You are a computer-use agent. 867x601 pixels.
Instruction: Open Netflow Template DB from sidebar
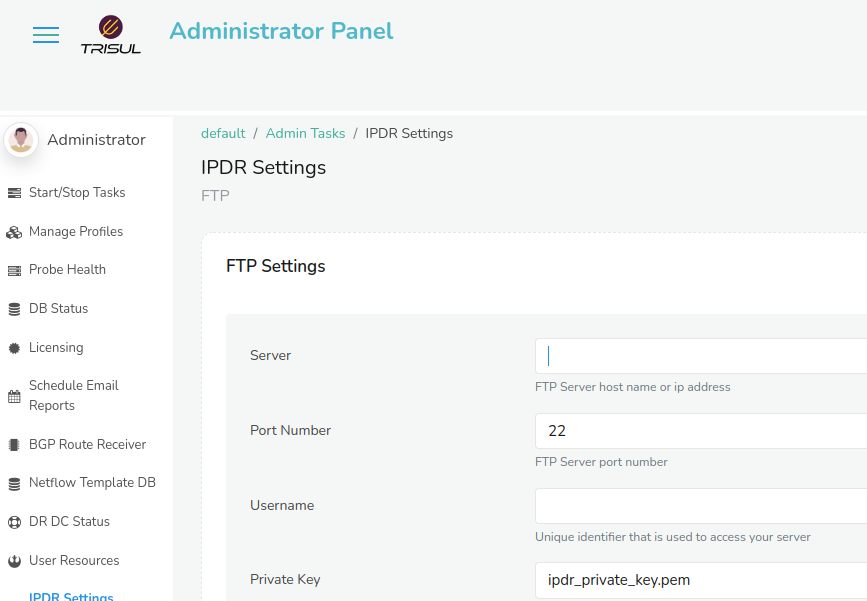point(92,483)
